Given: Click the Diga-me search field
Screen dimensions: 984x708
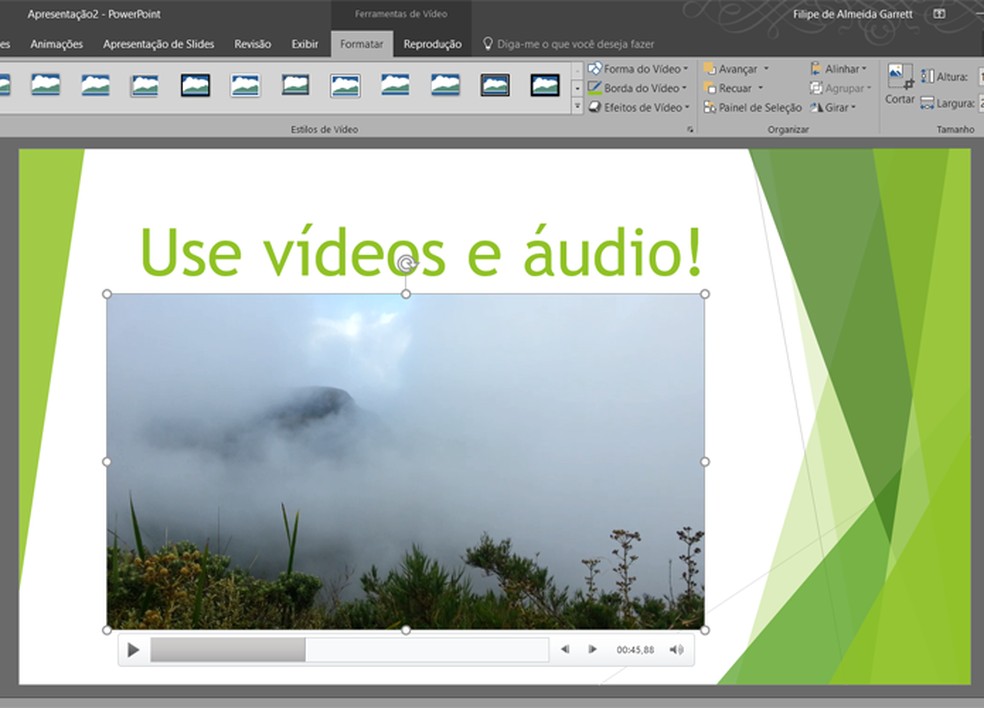Looking at the screenshot, I should click(570, 43).
